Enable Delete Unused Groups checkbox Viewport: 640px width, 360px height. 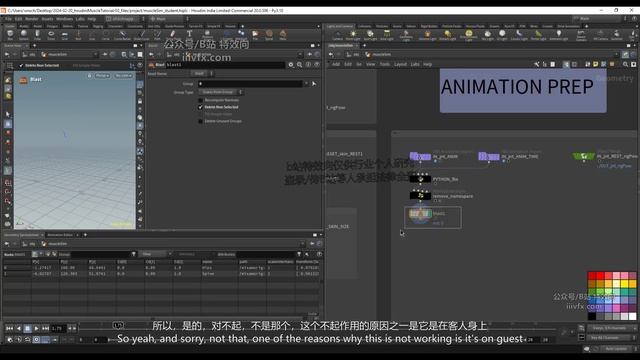200,121
